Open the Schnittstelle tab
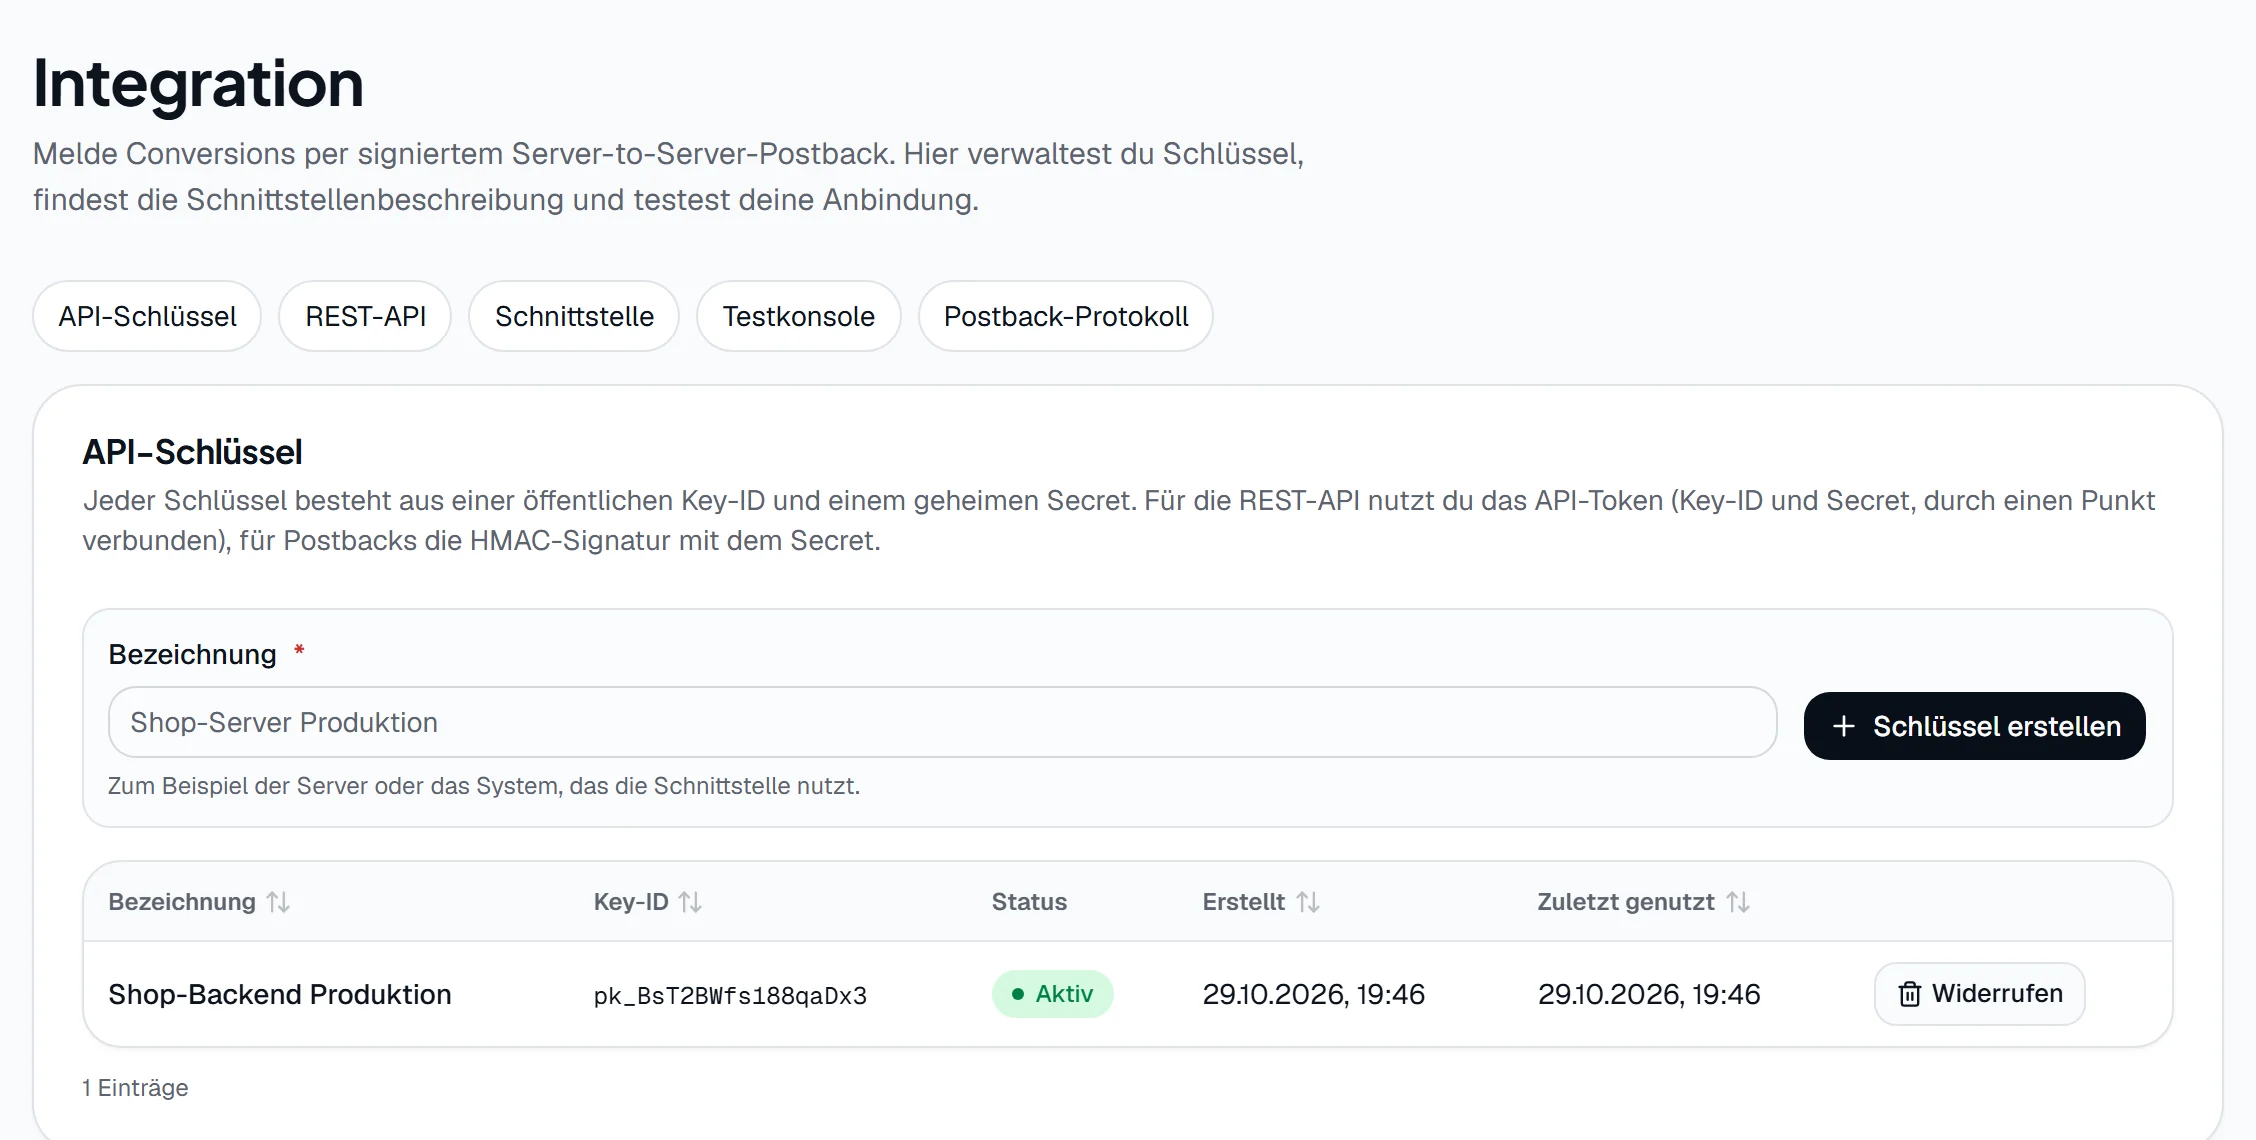 point(574,316)
